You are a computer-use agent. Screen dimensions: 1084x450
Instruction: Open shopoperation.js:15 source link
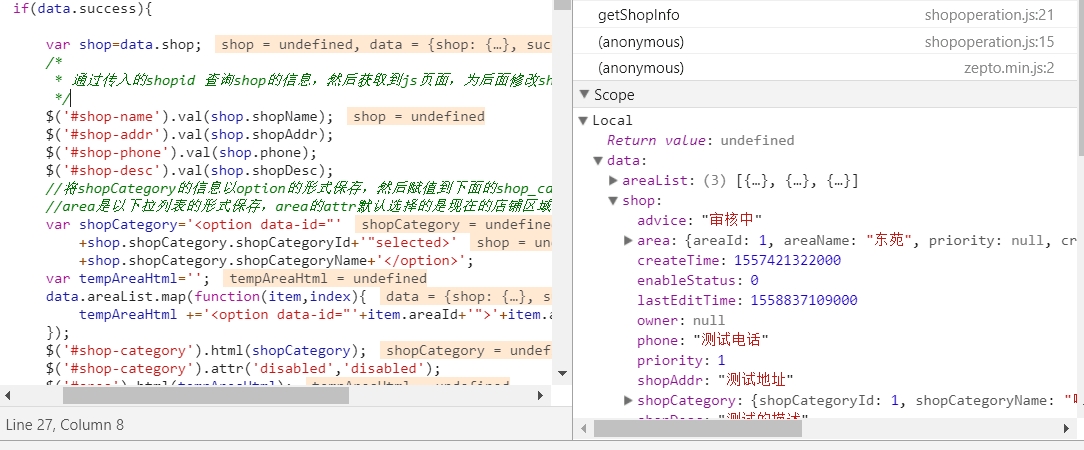coord(989,42)
